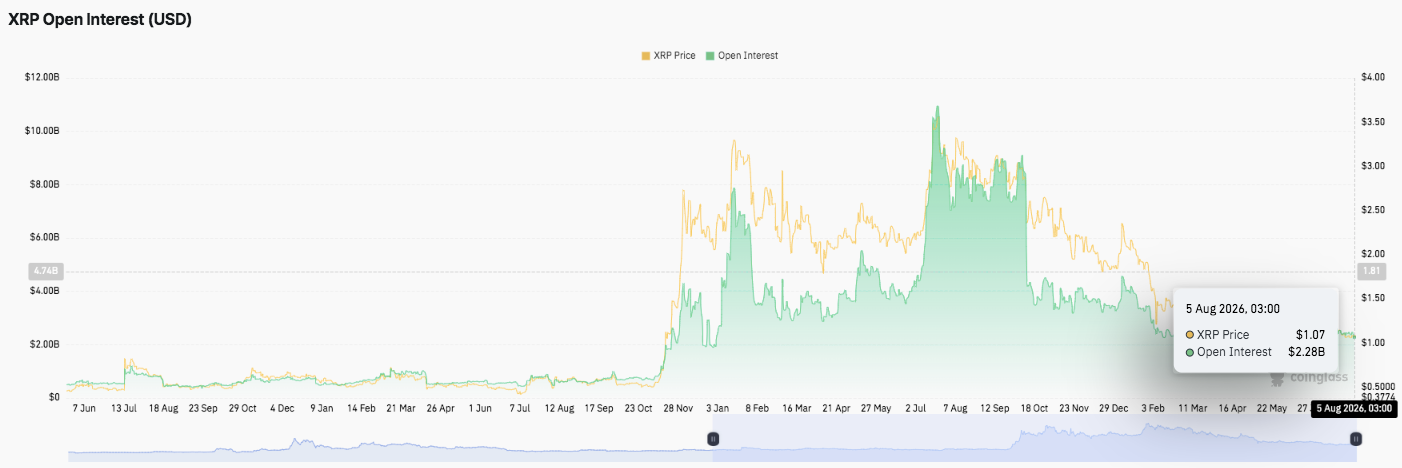Click the "26 Apr" x-axis date label
This screenshot has width=1402, height=468.
pos(440,409)
